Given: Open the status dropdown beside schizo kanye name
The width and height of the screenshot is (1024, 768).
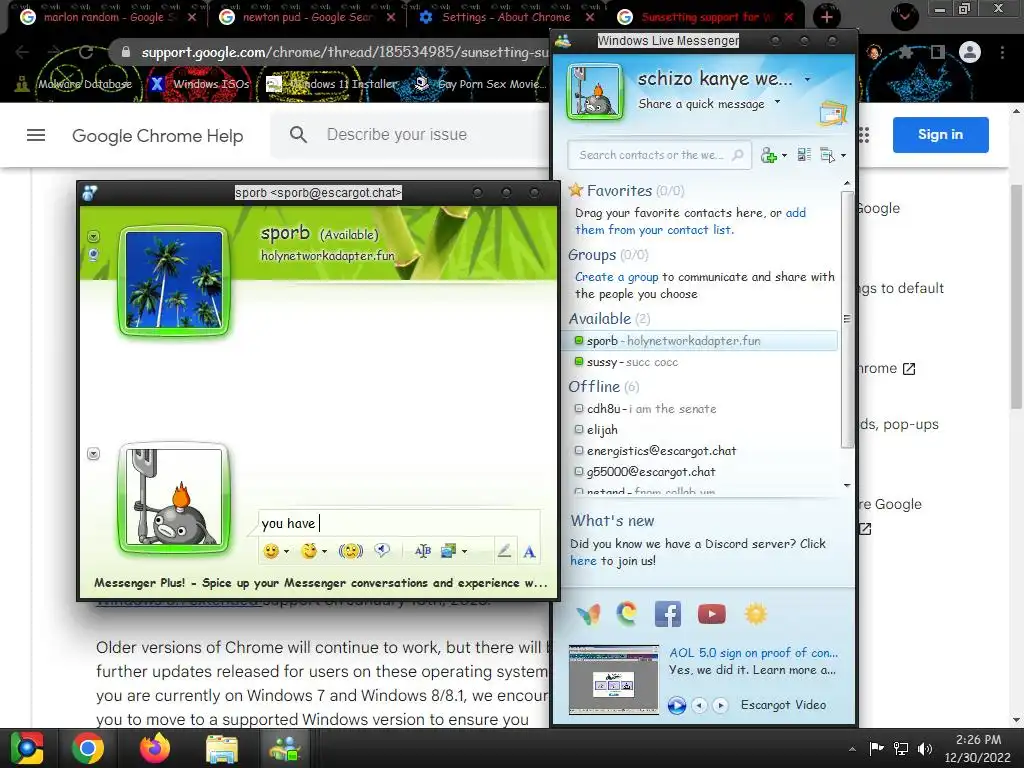Looking at the screenshot, I should coord(807,79).
